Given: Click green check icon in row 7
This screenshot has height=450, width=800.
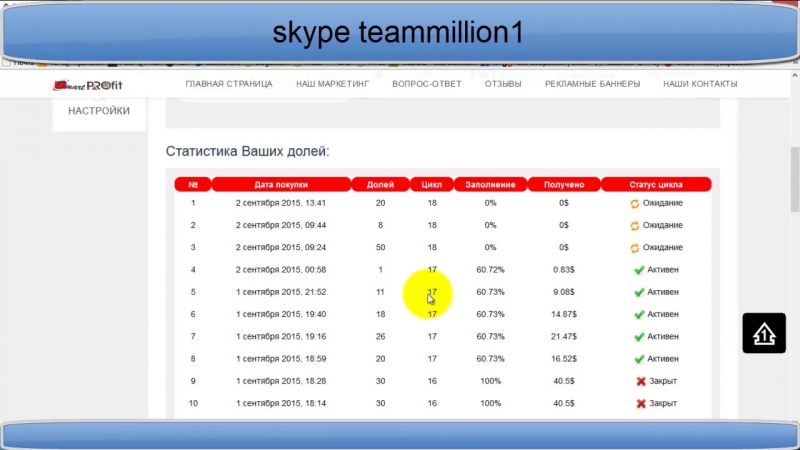Looking at the screenshot, I should coord(639,337).
